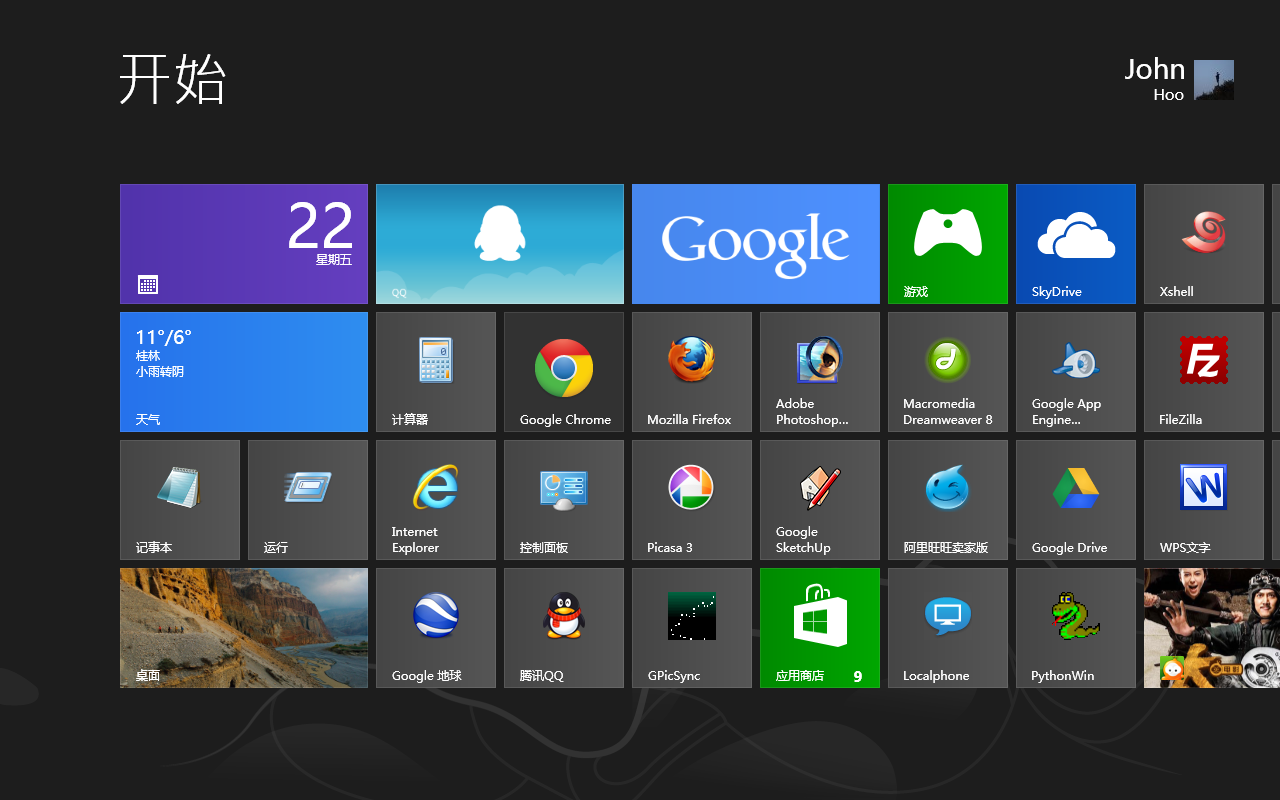Open the 控制面板 control panel tile
Image resolution: width=1280 pixels, height=800 pixels.
click(563, 500)
